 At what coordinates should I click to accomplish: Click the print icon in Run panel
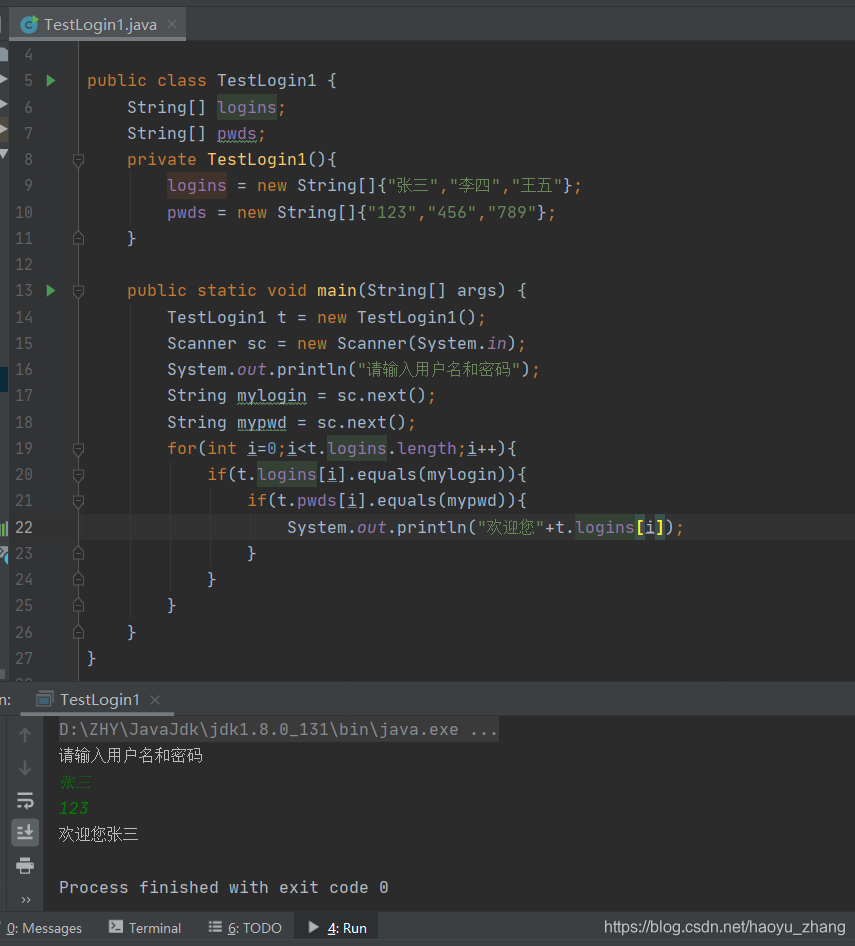pos(25,866)
